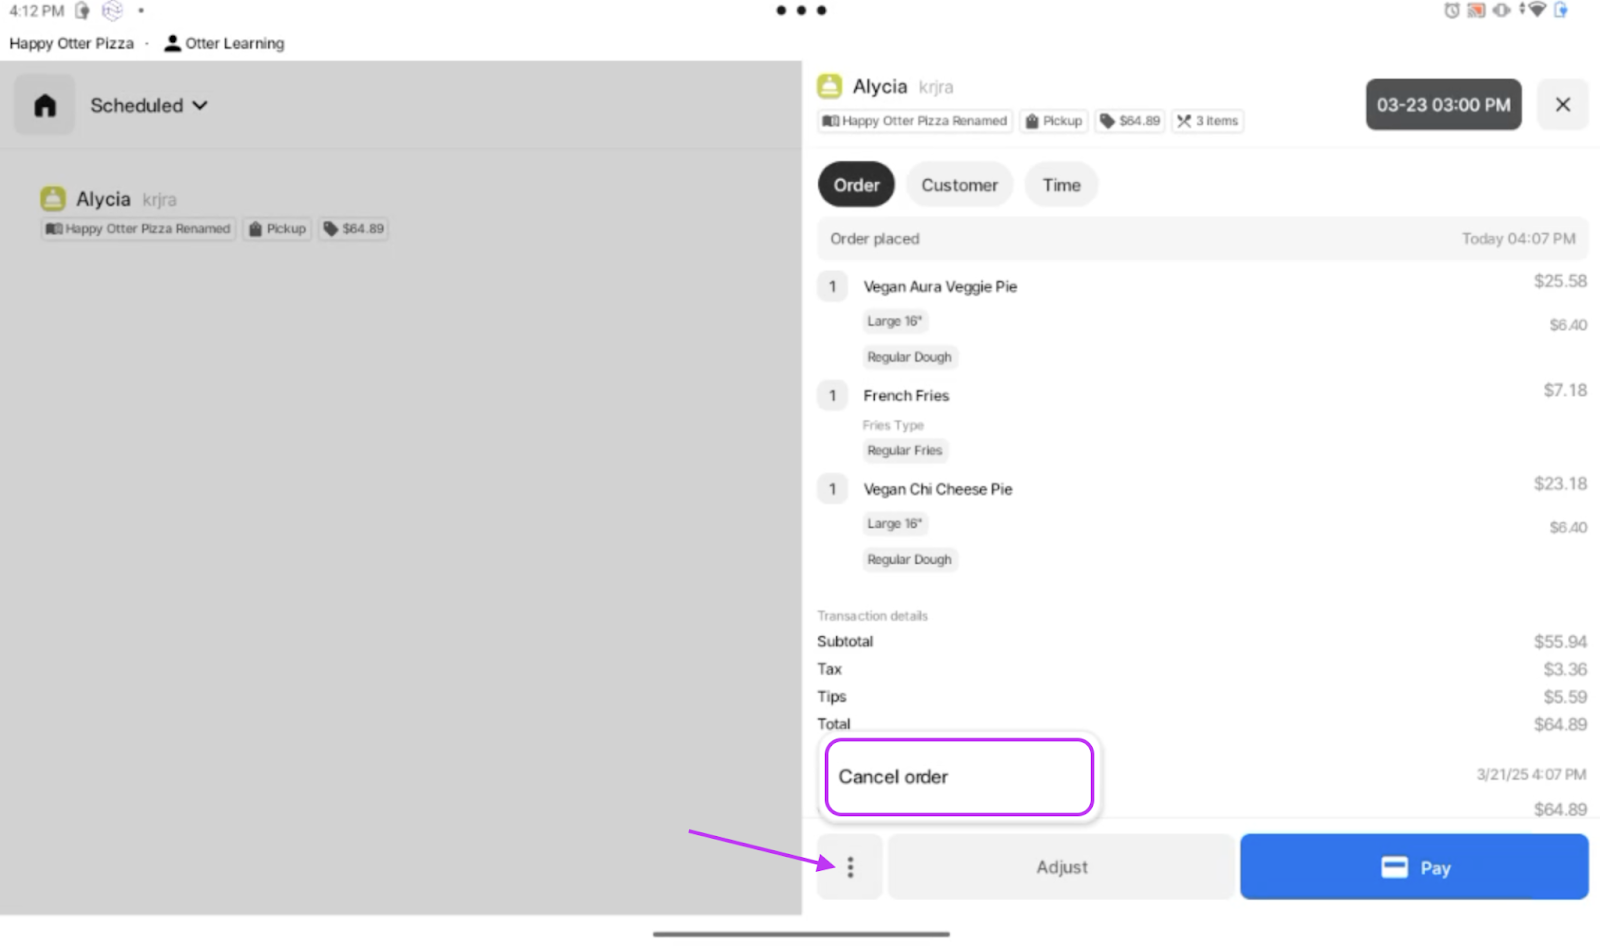Choose Cancel order from popup menu
The height and width of the screenshot is (950, 1600).
(959, 777)
